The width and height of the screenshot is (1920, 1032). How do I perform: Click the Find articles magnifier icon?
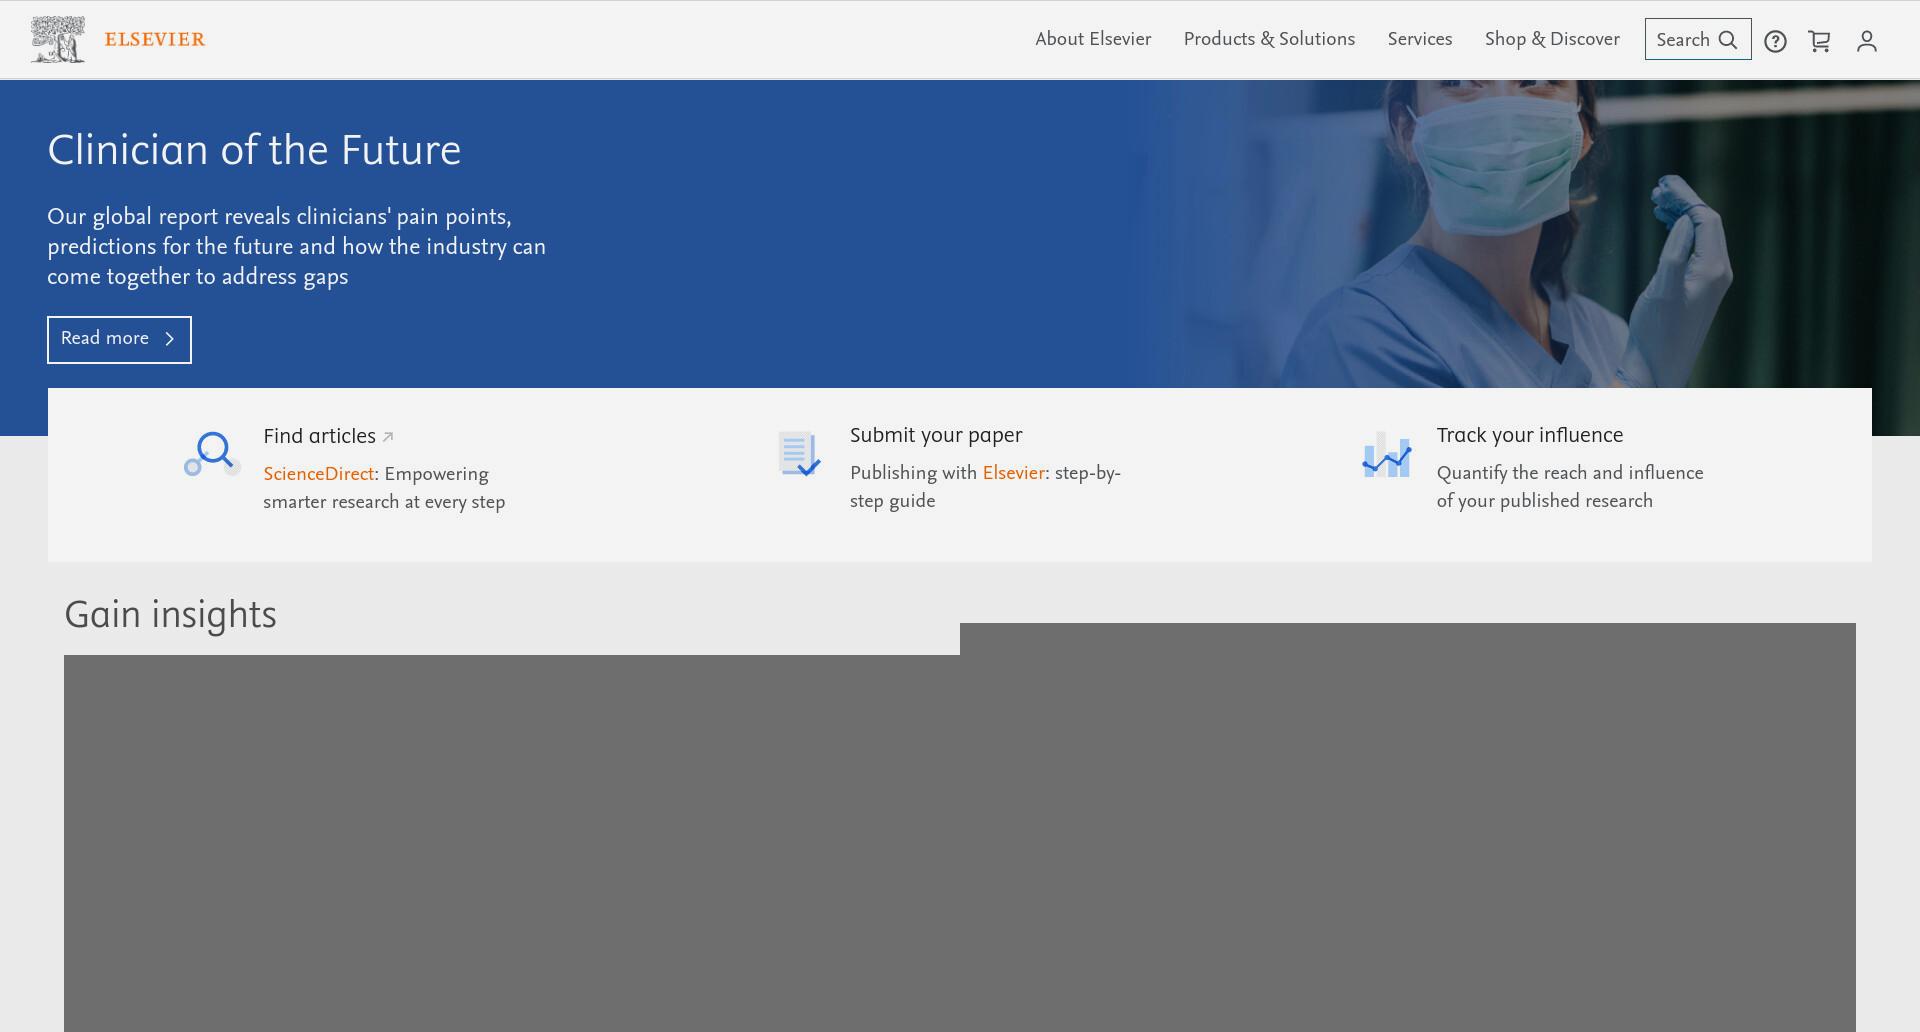coord(212,454)
